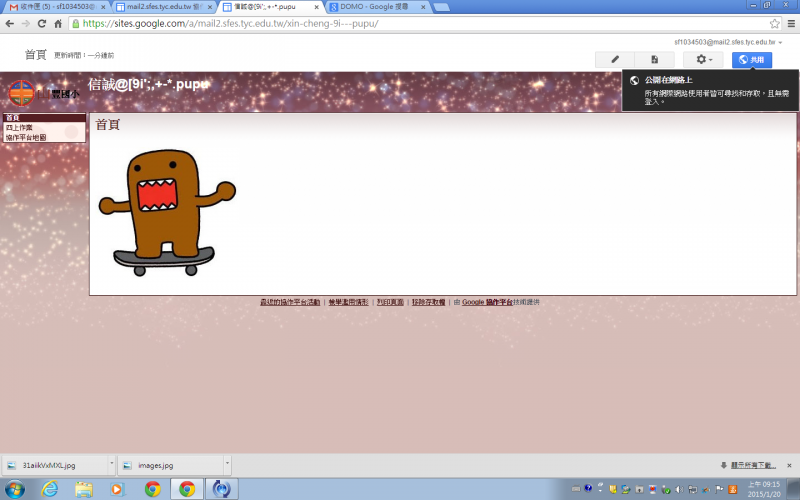Open Chrome hamburger menu
Screen dimensions: 800x500
coord(791,23)
